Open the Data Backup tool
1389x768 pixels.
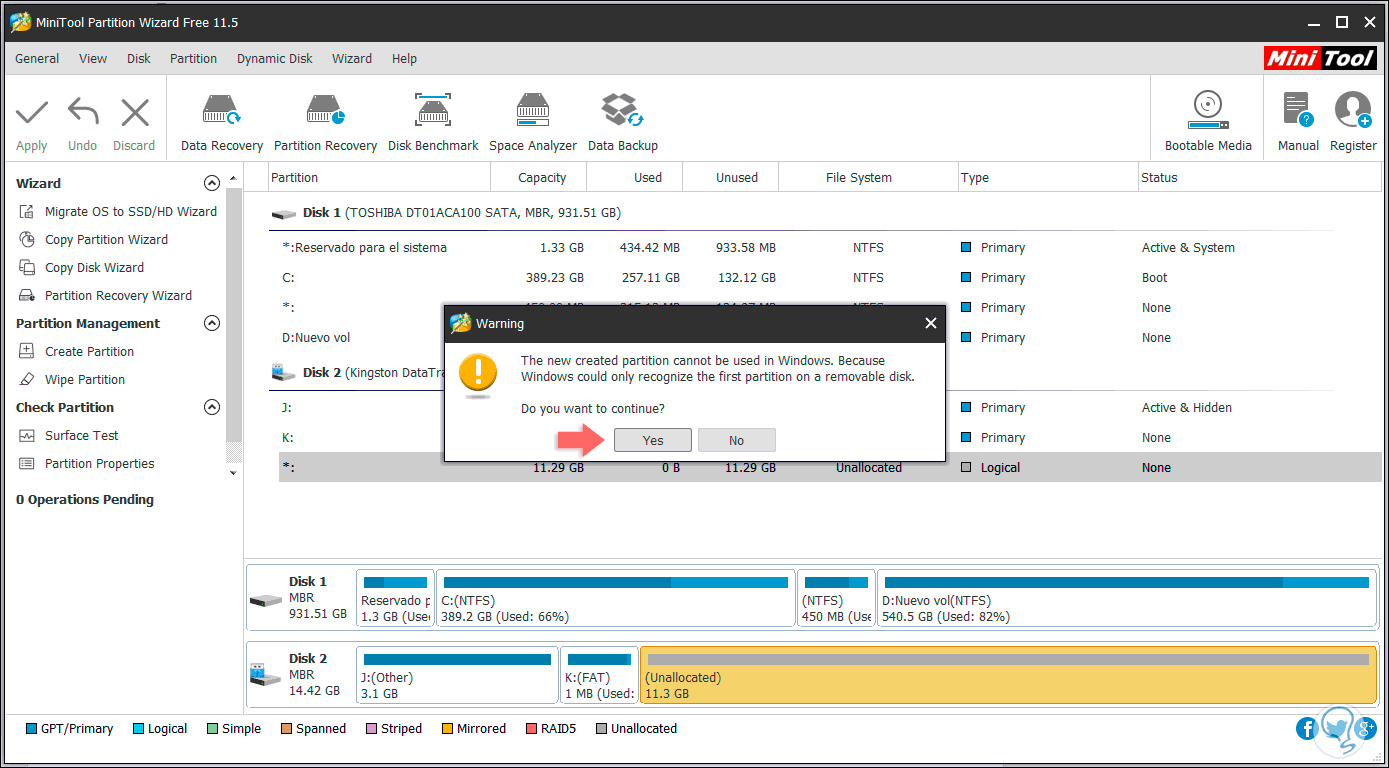(623, 123)
